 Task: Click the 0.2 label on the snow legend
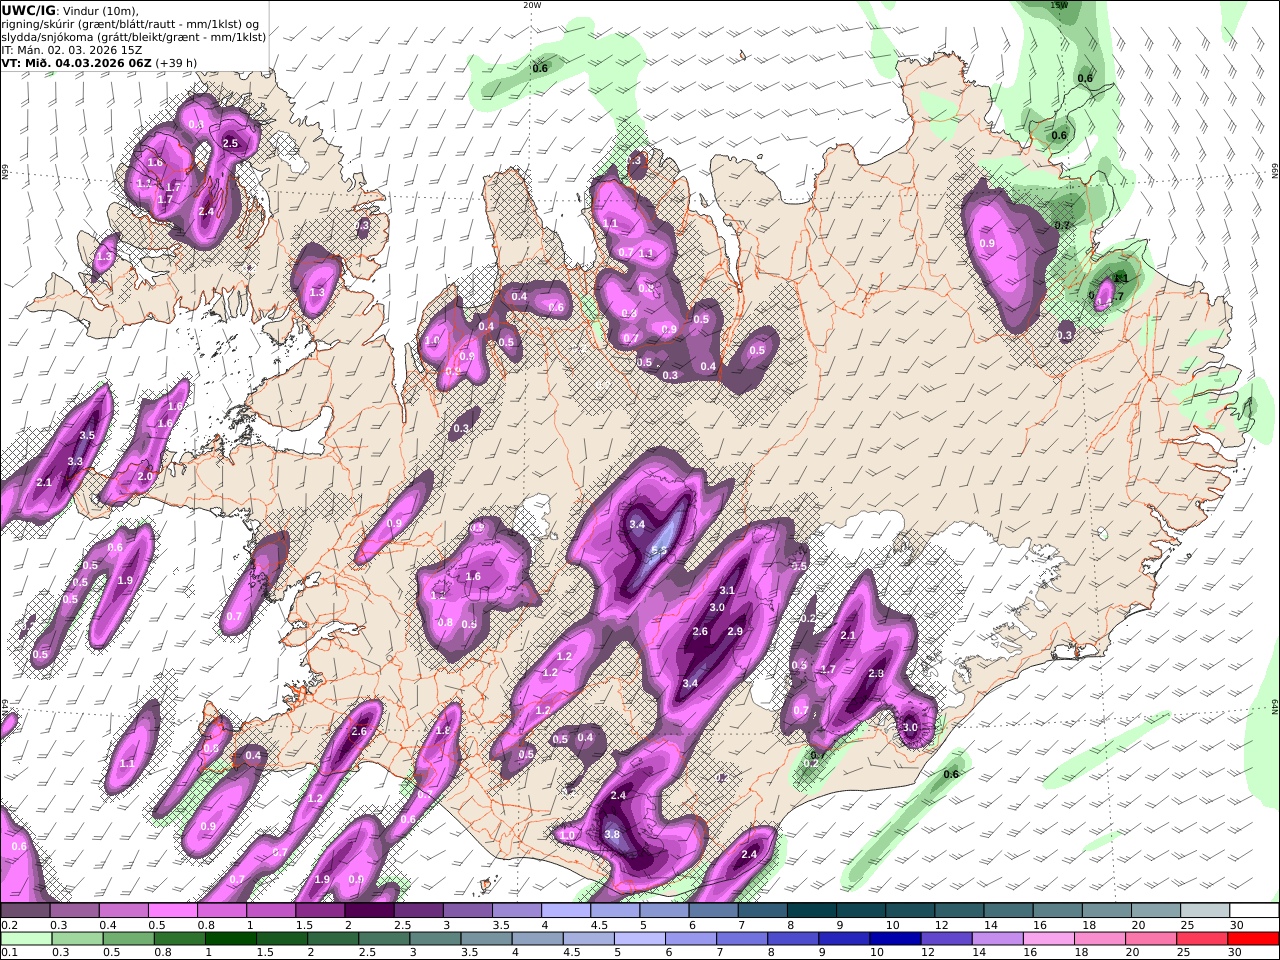(7, 925)
